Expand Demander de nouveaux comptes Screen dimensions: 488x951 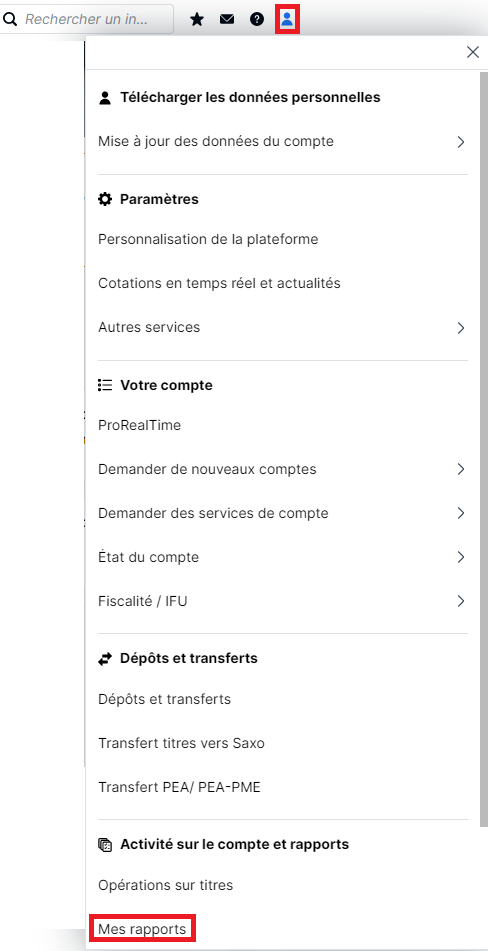pos(282,469)
